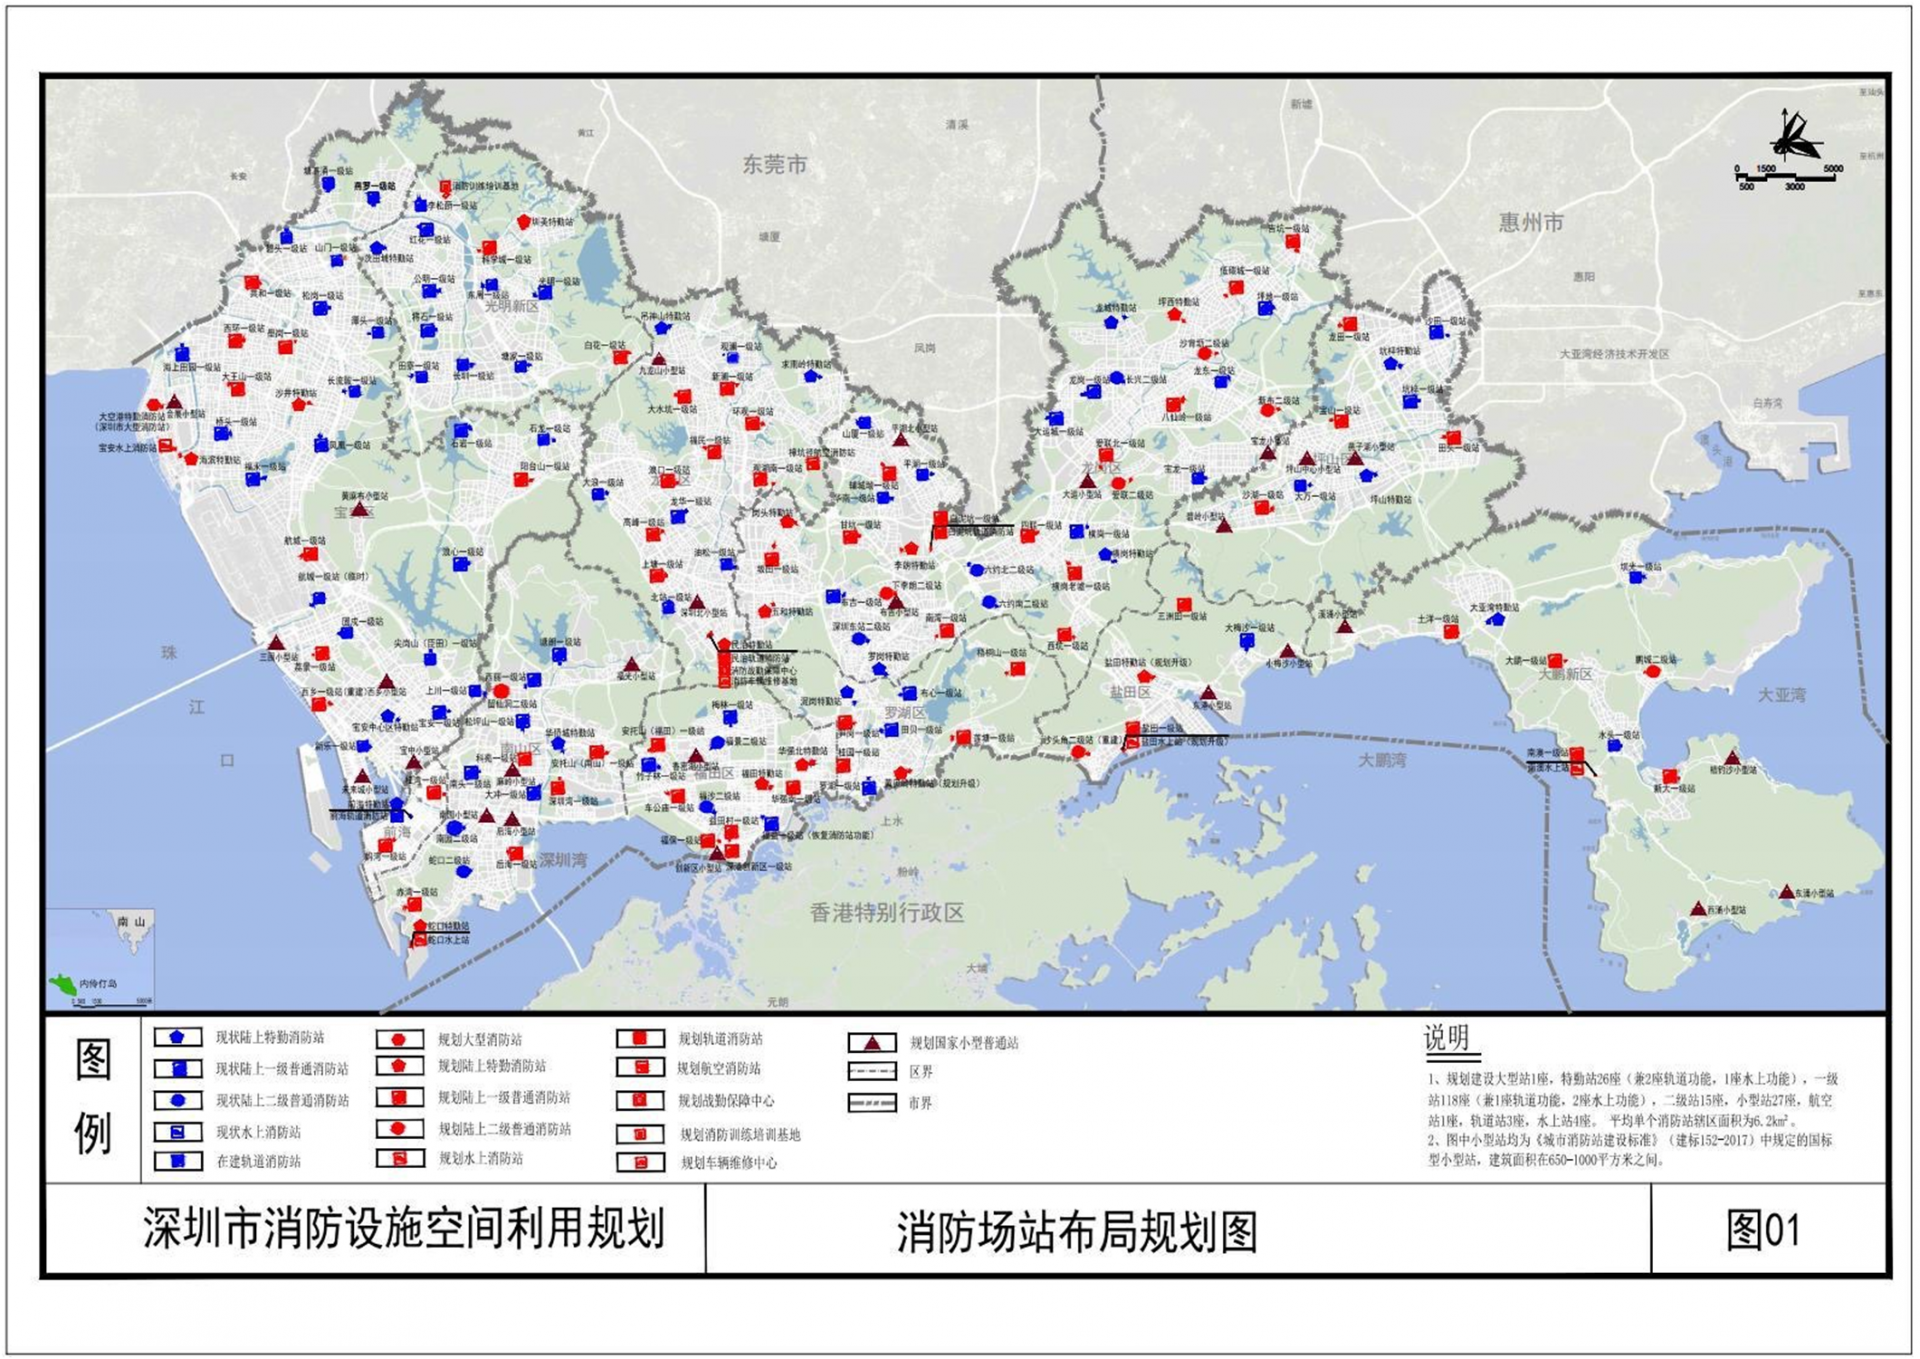Click the 惠州市 map label
Viewport: 1920px width, 1359px height.
point(1530,223)
